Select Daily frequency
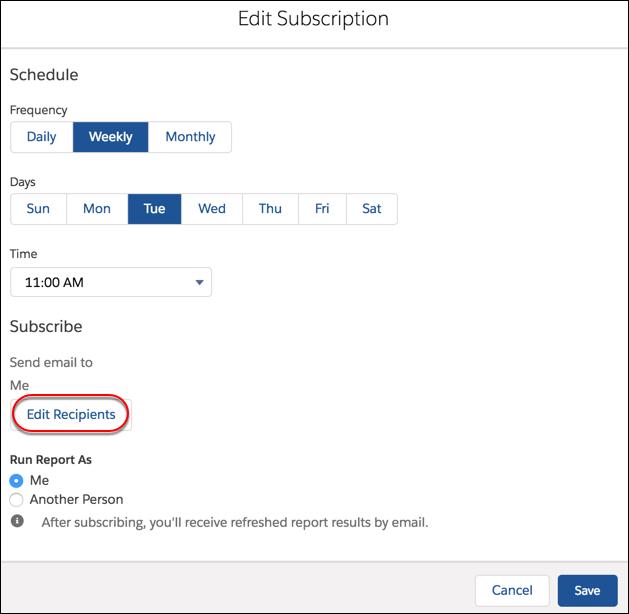Image resolution: width=629 pixels, height=614 pixels. coord(41,137)
